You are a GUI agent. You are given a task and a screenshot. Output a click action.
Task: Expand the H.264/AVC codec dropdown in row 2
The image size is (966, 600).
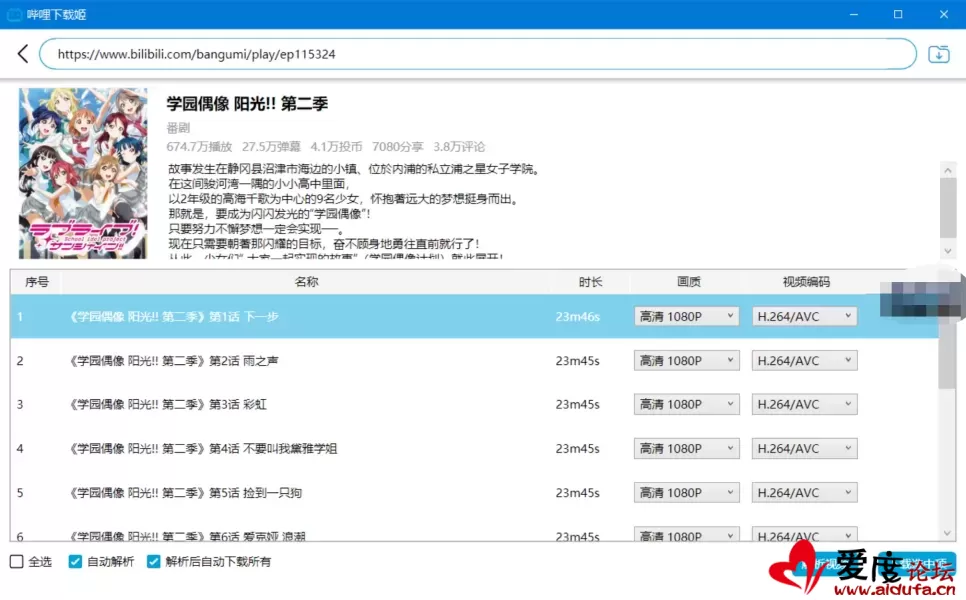click(804, 360)
